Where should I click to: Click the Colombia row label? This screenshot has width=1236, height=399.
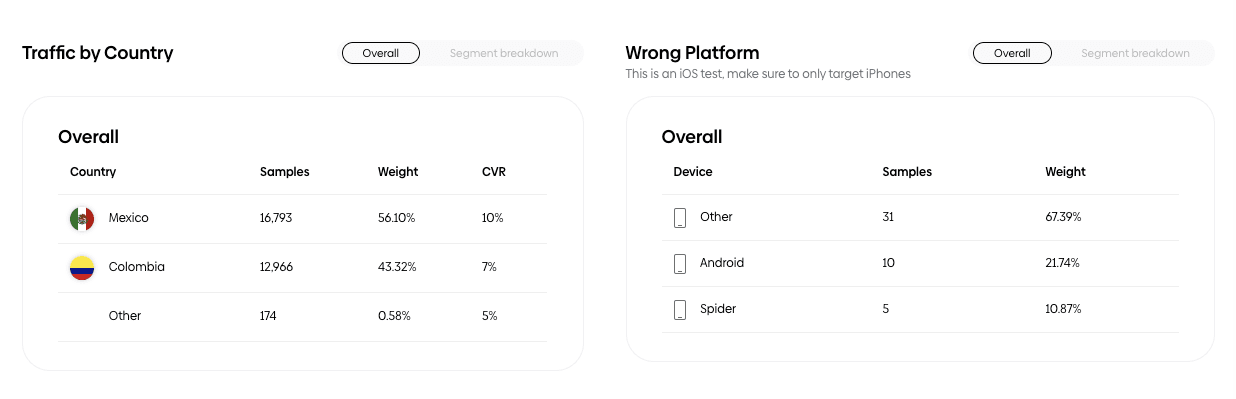pos(137,267)
